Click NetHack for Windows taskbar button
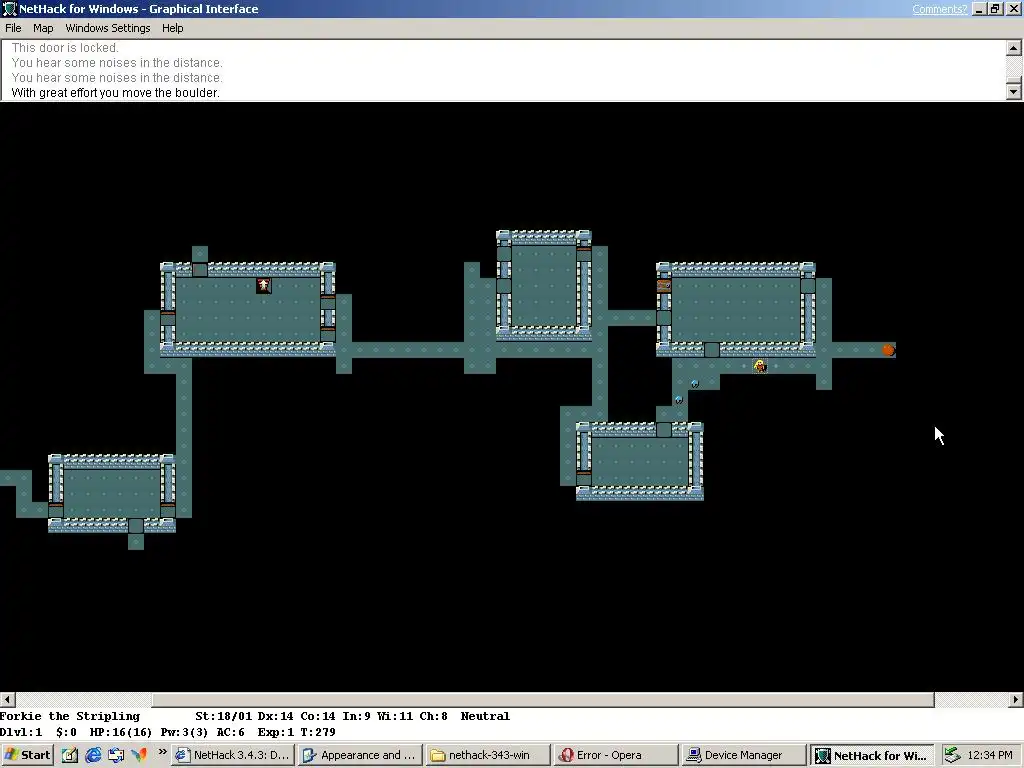 click(872, 755)
